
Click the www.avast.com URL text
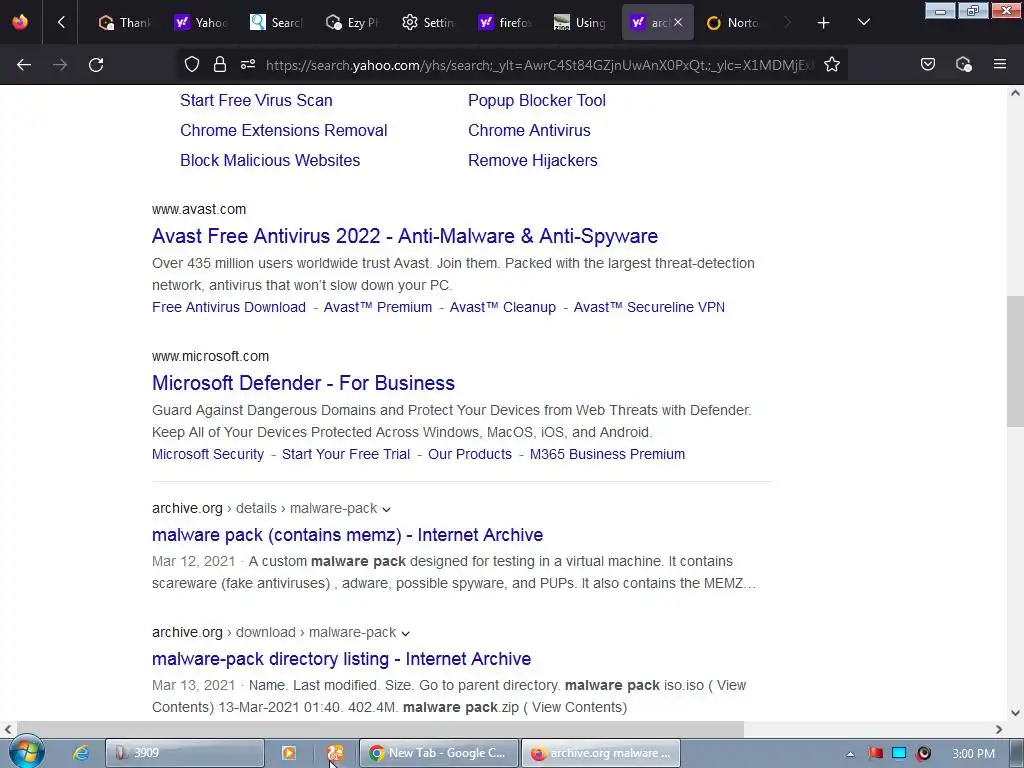199,209
